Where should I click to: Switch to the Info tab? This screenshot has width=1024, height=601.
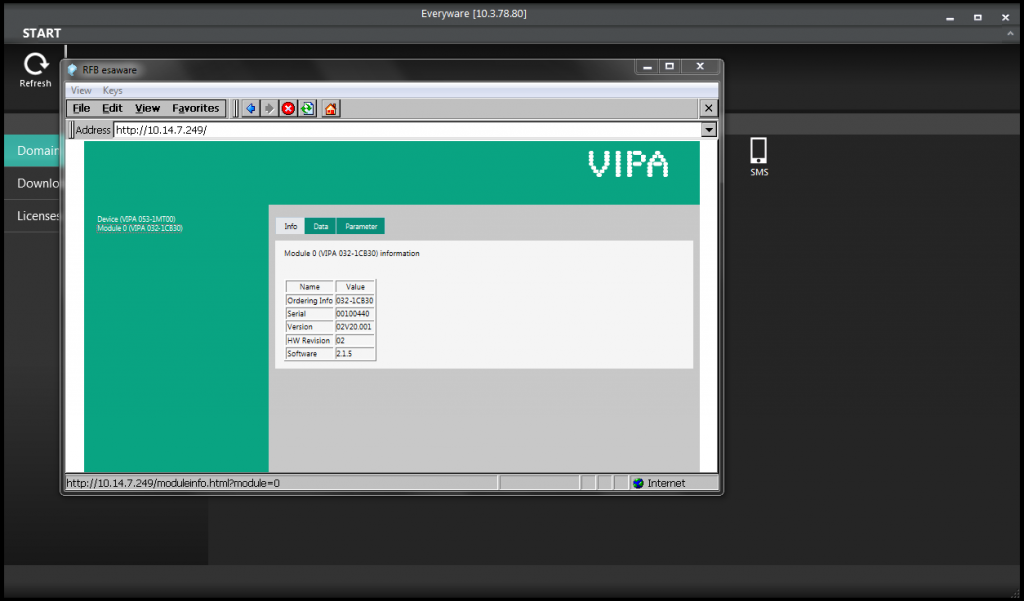point(291,226)
